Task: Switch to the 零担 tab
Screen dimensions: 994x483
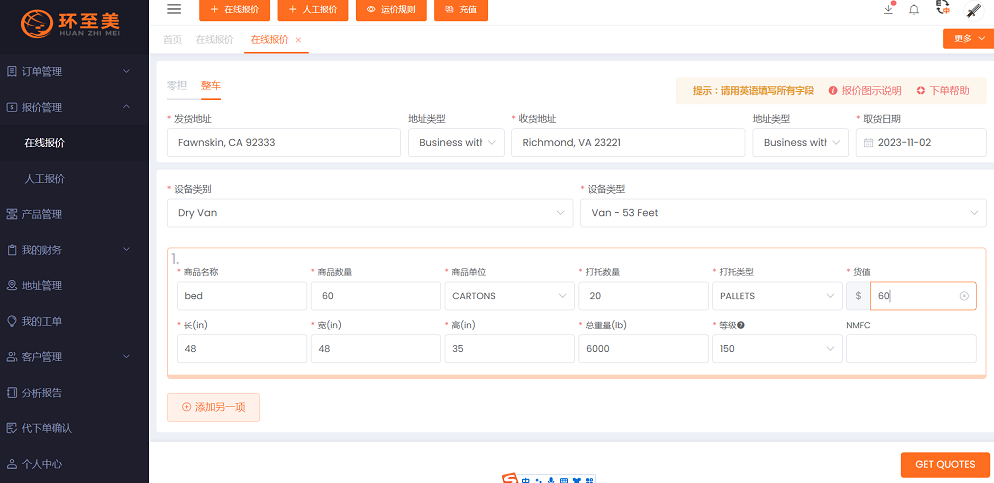Action: (177, 87)
